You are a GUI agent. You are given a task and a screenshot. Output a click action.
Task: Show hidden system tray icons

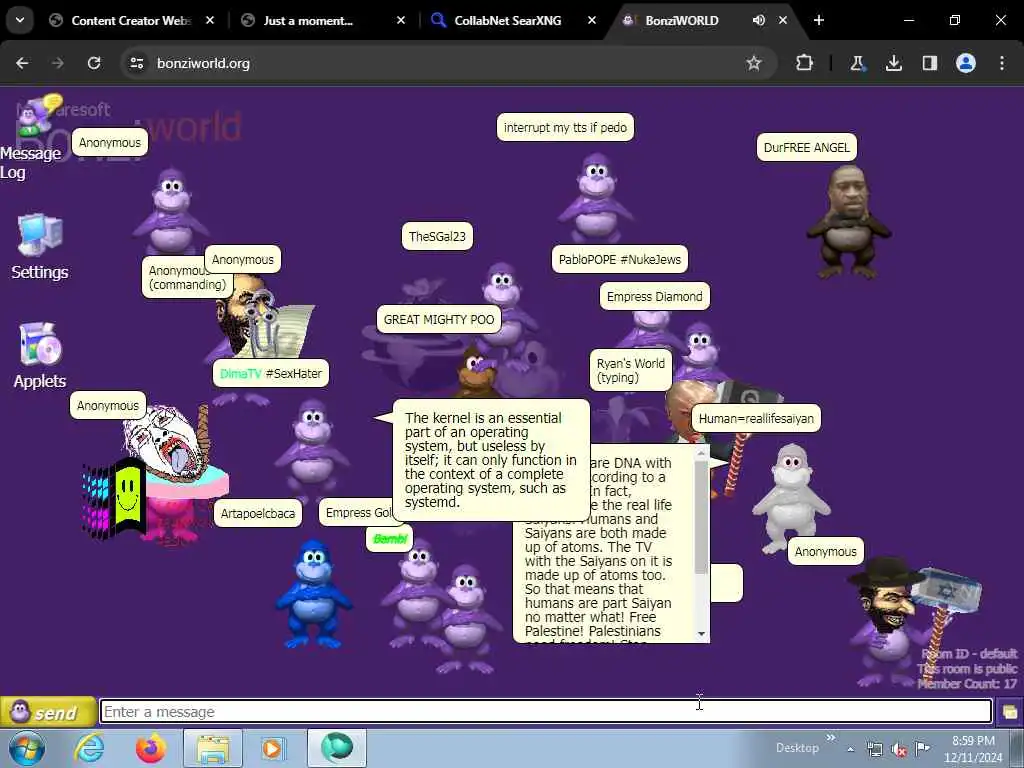[851, 749]
